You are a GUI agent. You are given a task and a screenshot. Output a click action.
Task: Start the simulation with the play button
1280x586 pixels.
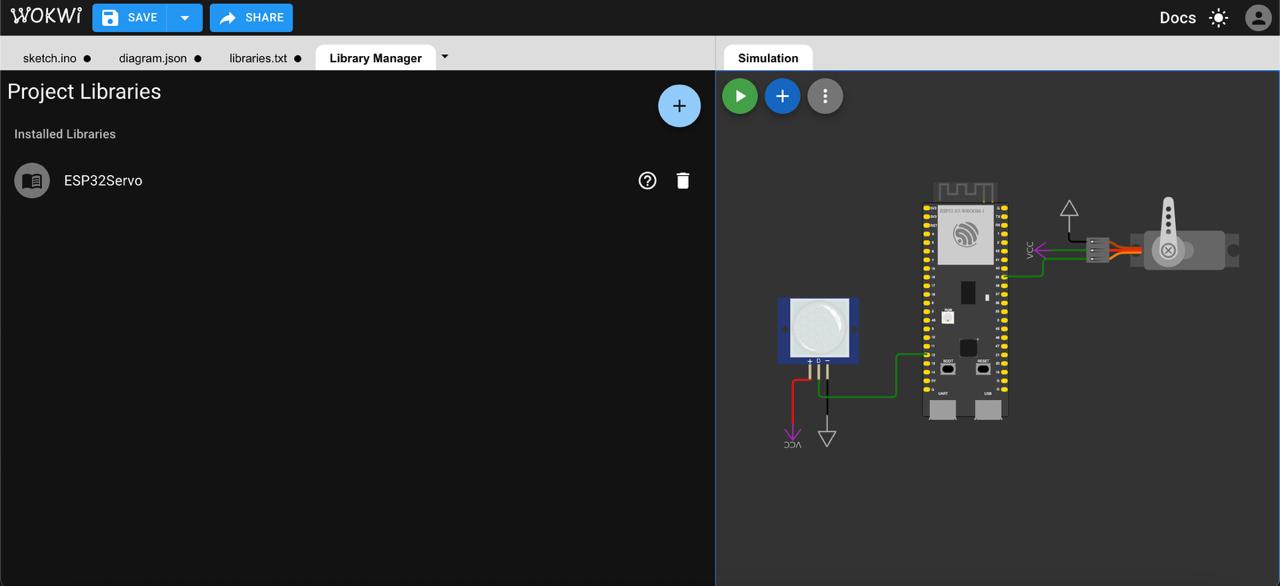(740, 96)
